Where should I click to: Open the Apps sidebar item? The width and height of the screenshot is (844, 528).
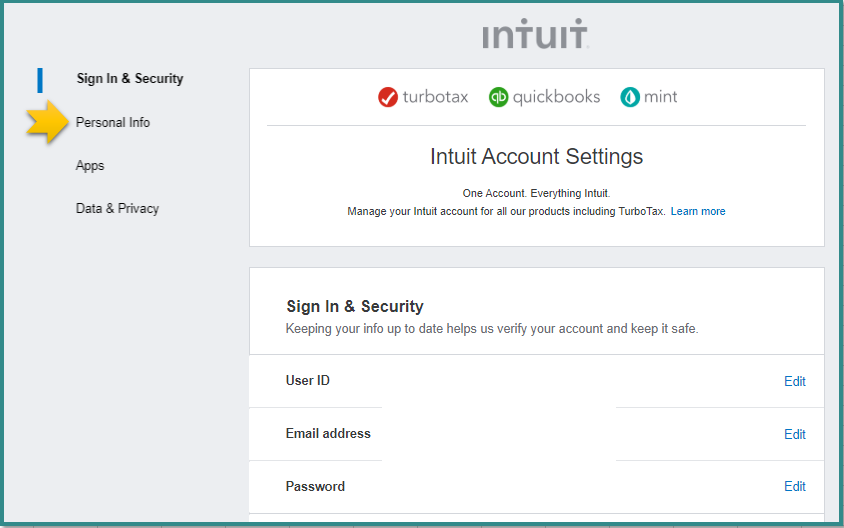click(x=90, y=166)
